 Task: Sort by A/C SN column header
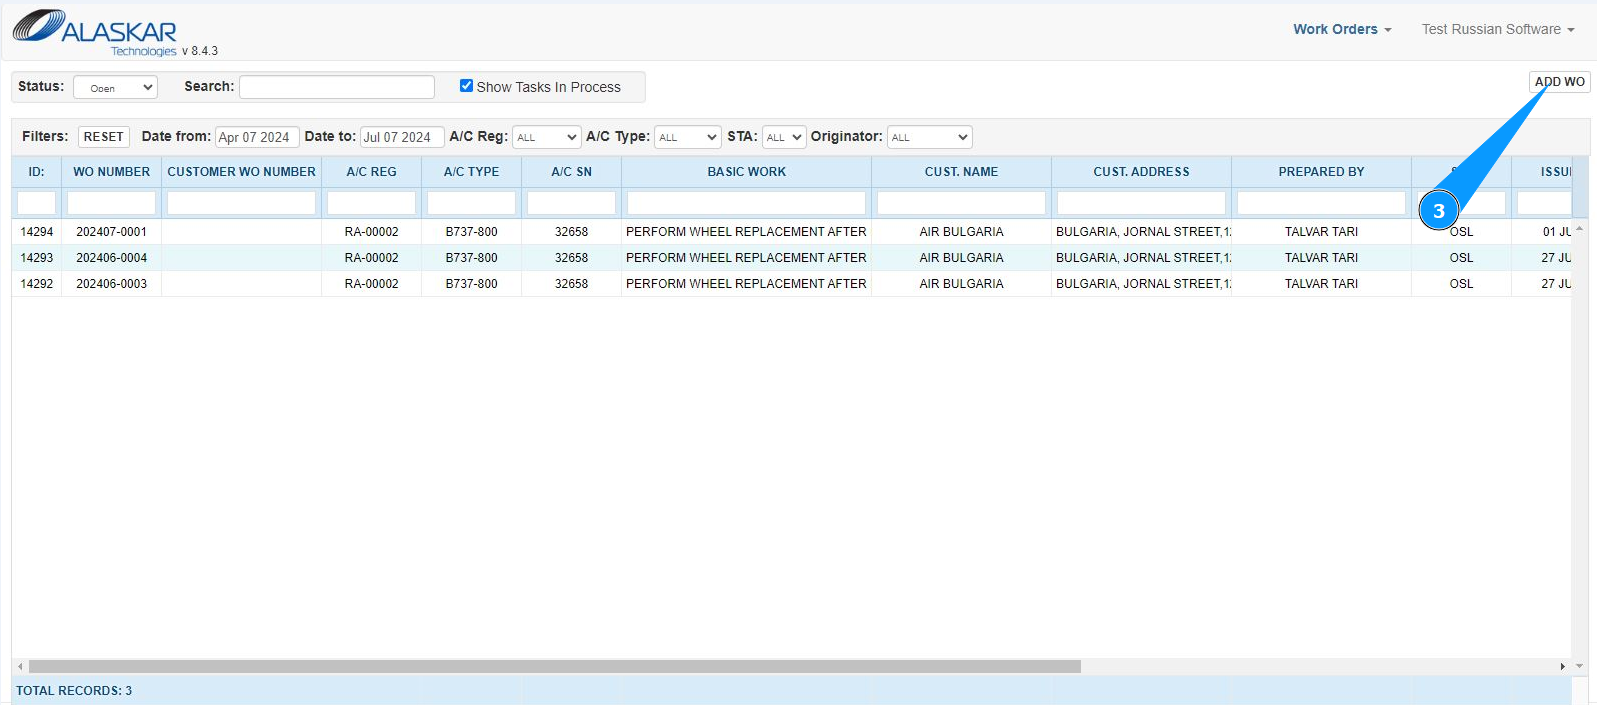pyautogui.click(x=572, y=172)
